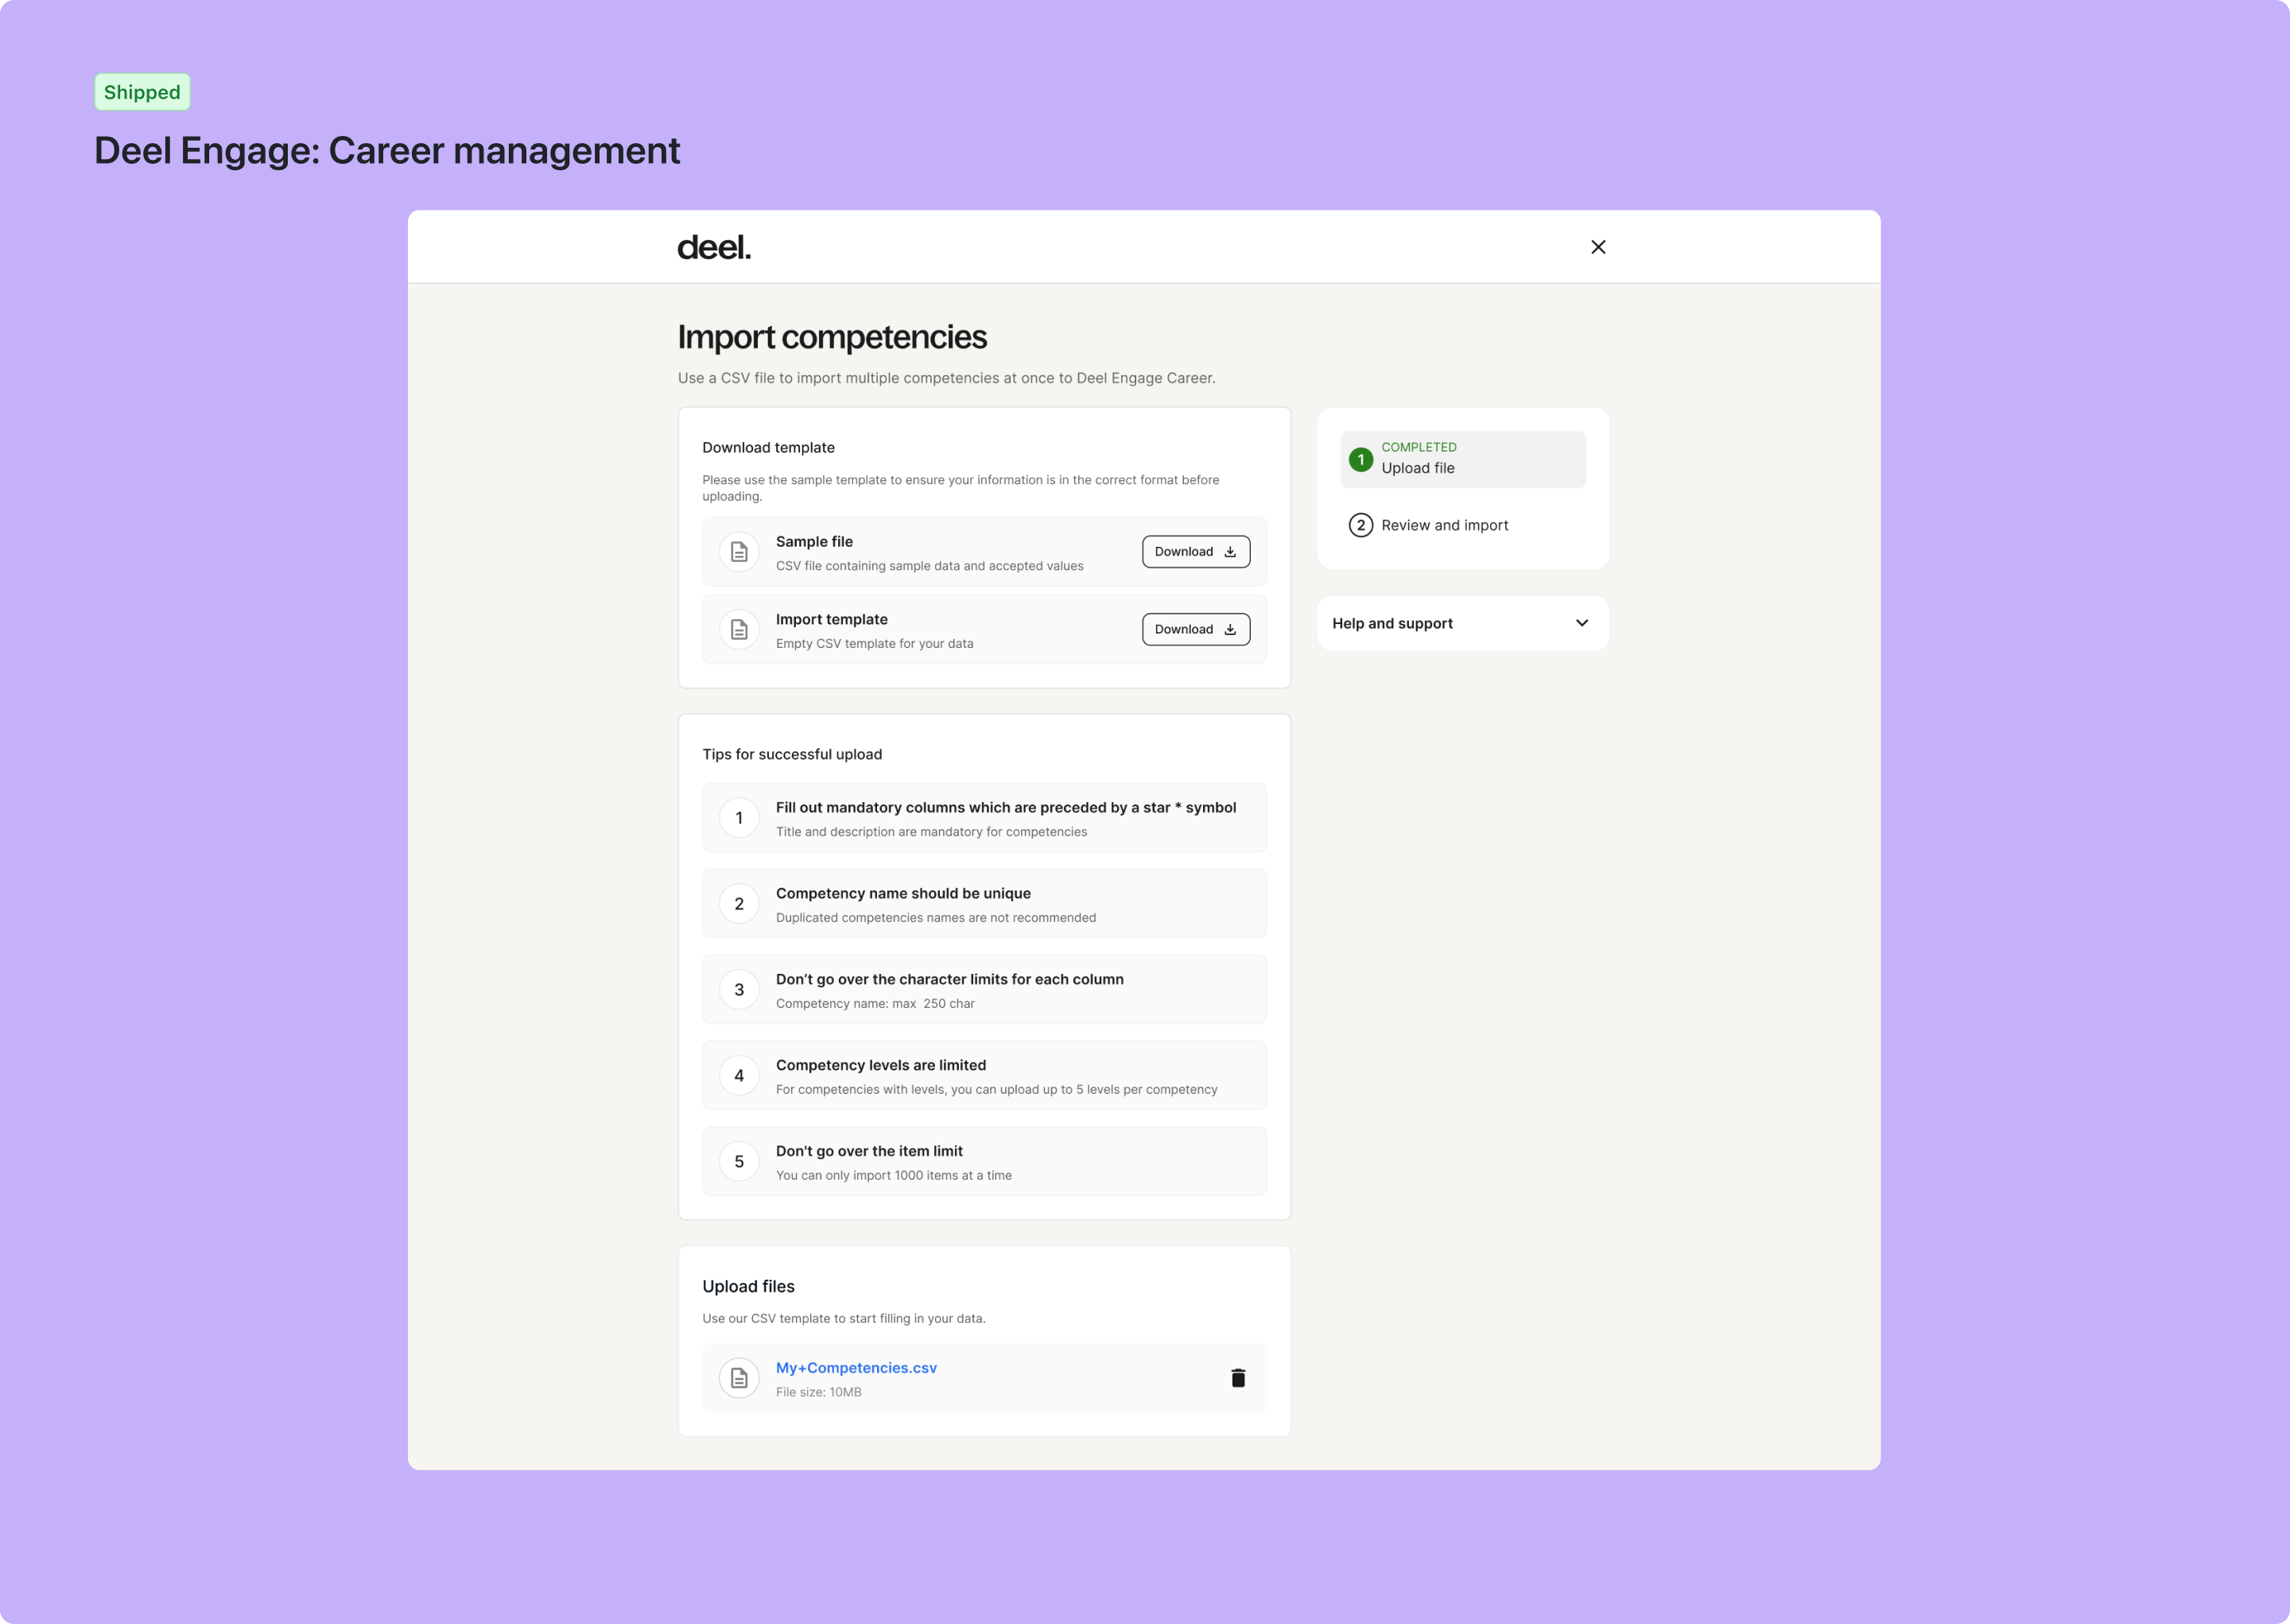This screenshot has height=1624, width=2290.
Task: Open the My+Competencies.csv file link
Action: [856, 1367]
